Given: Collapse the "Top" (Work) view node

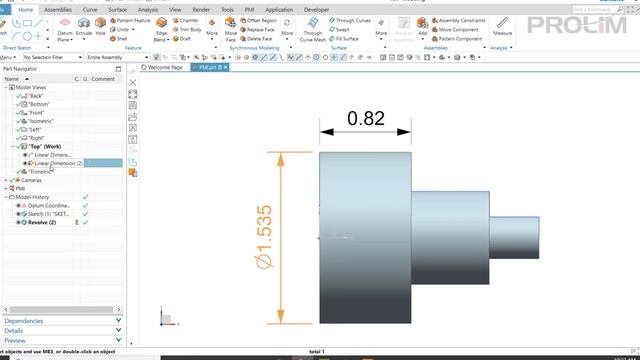Looking at the screenshot, I should tap(13, 147).
